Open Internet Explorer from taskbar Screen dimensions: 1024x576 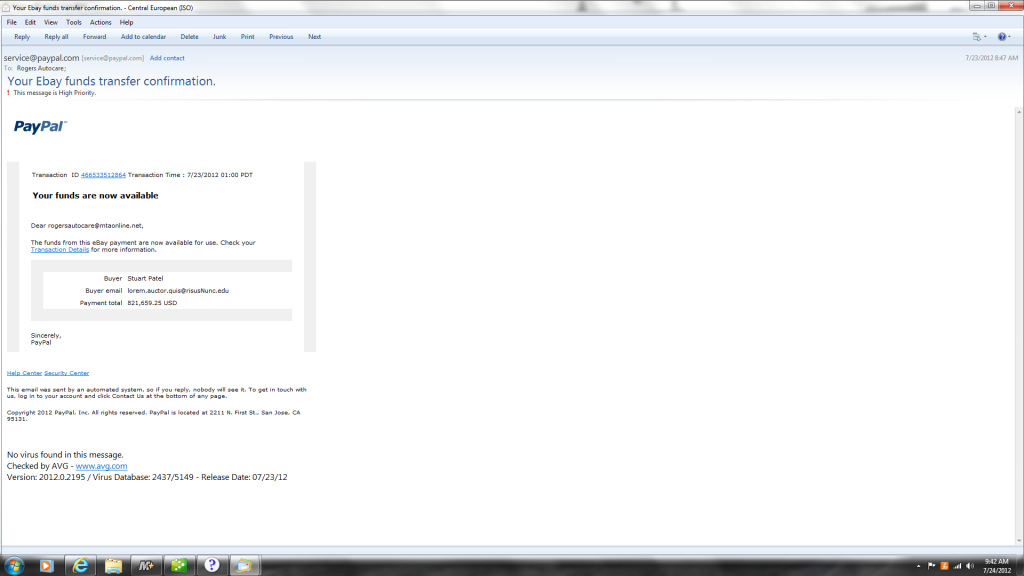pyautogui.click(x=80, y=566)
